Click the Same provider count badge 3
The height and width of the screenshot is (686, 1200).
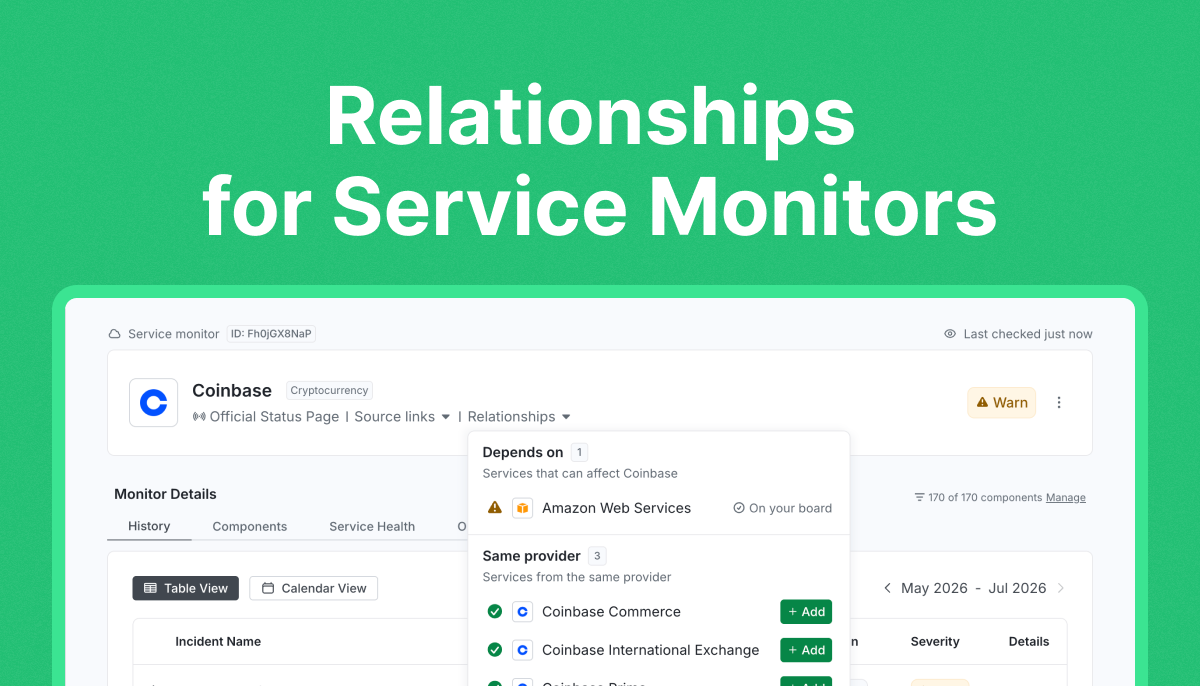pyautogui.click(x=597, y=556)
